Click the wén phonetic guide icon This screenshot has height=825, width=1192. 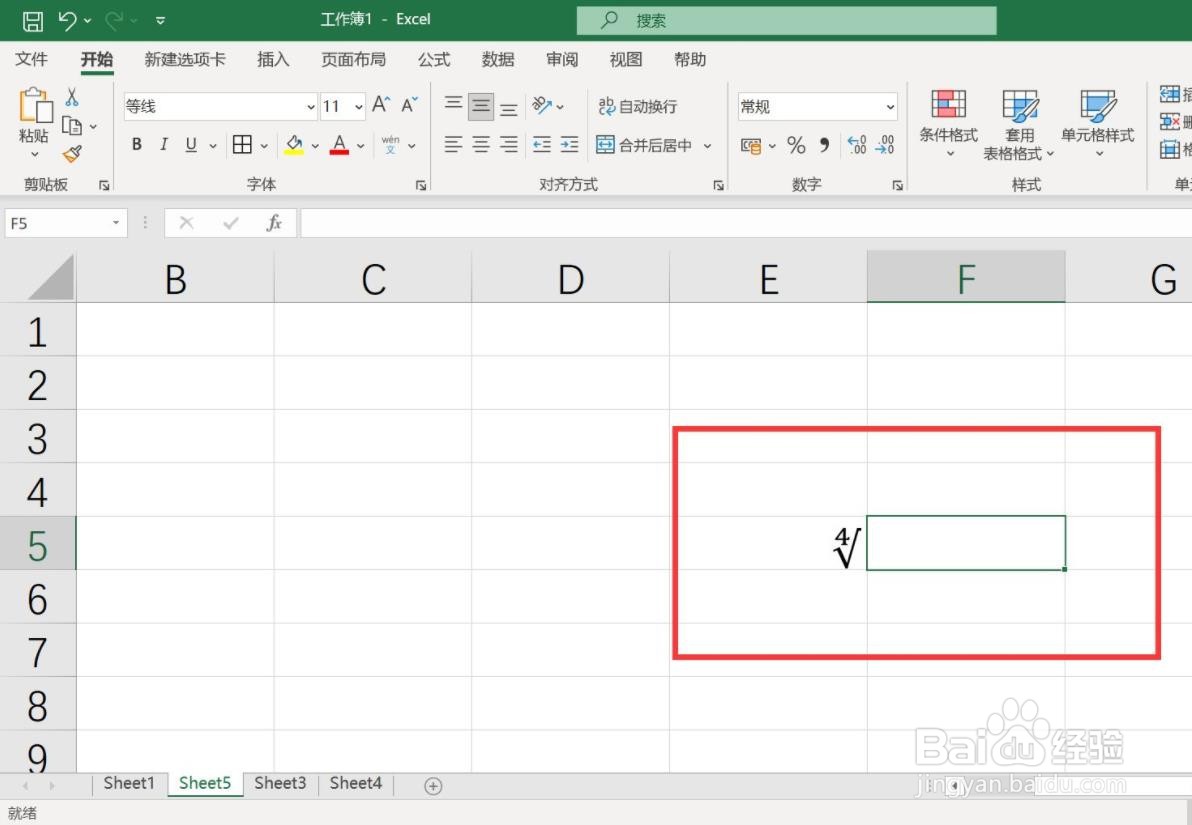pos(391,144)
